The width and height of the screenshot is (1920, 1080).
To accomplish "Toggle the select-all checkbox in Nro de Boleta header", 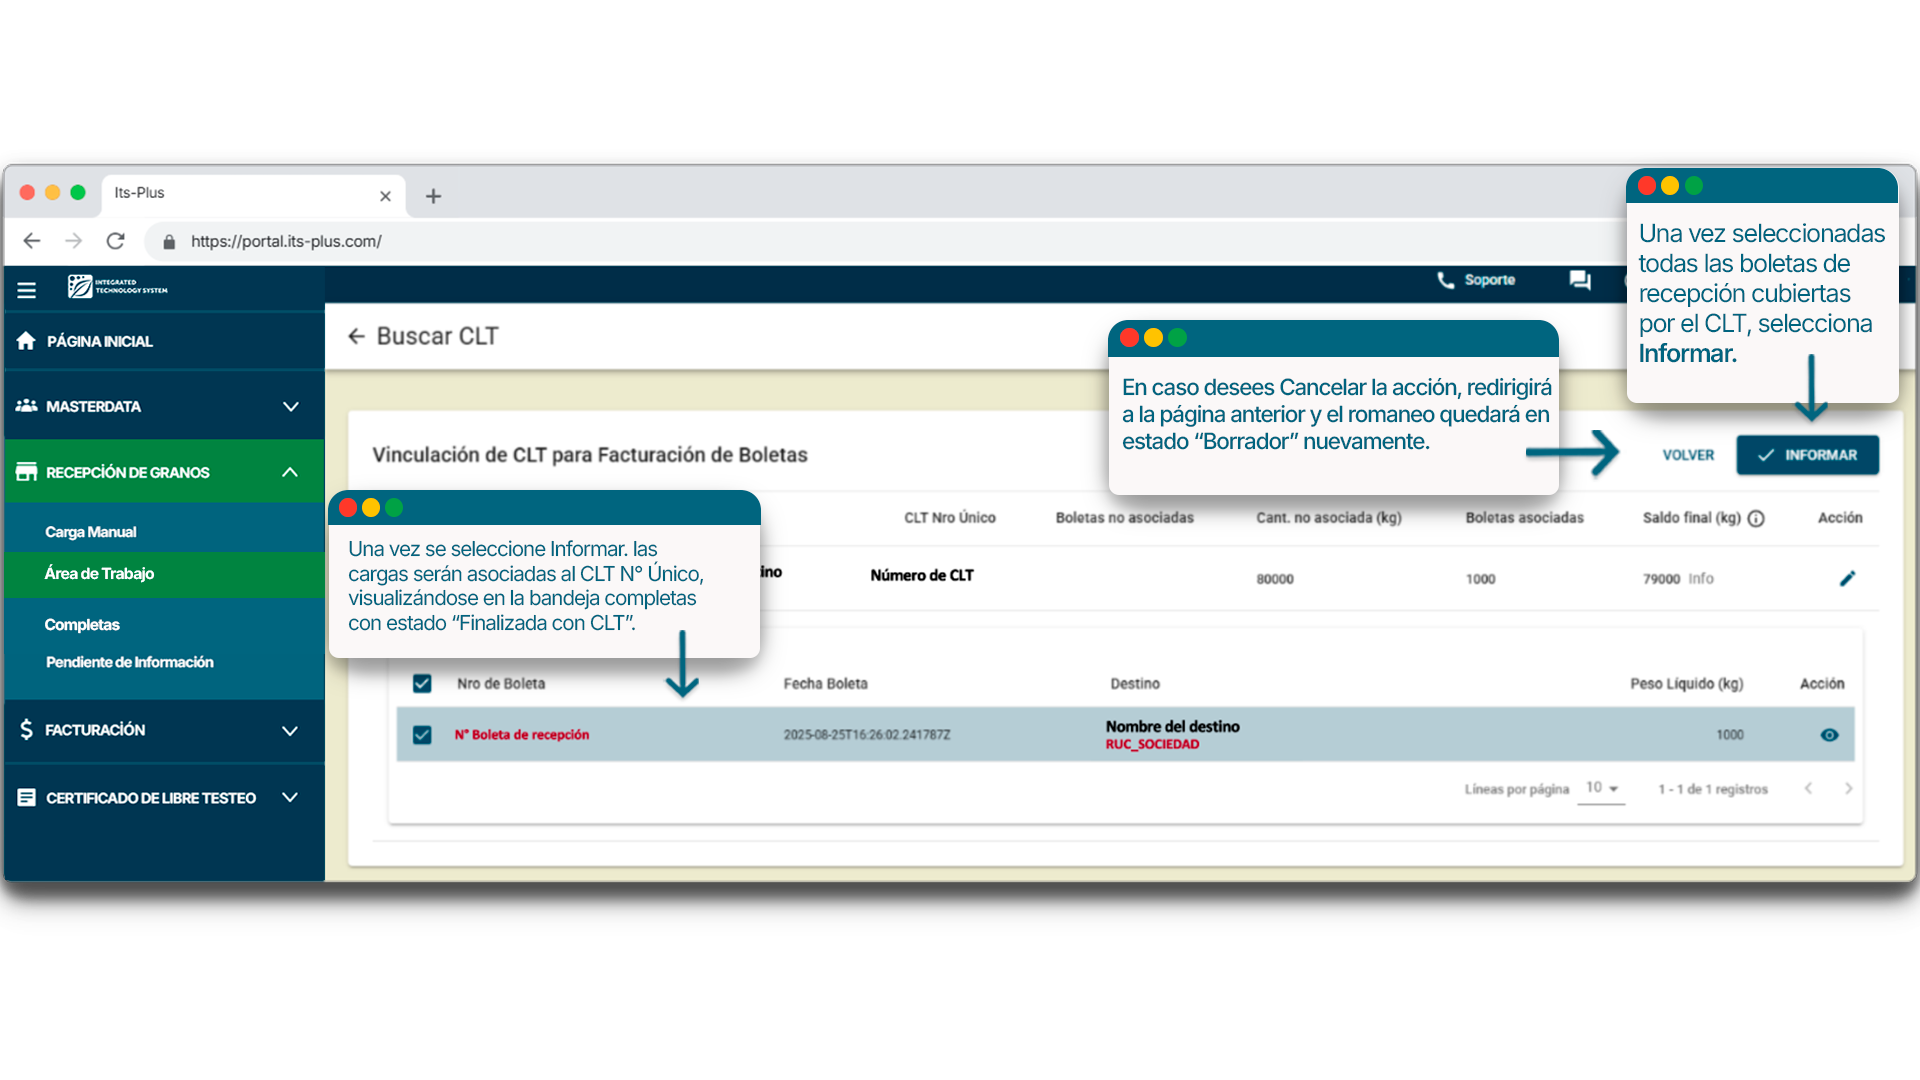I will (422, 684).
